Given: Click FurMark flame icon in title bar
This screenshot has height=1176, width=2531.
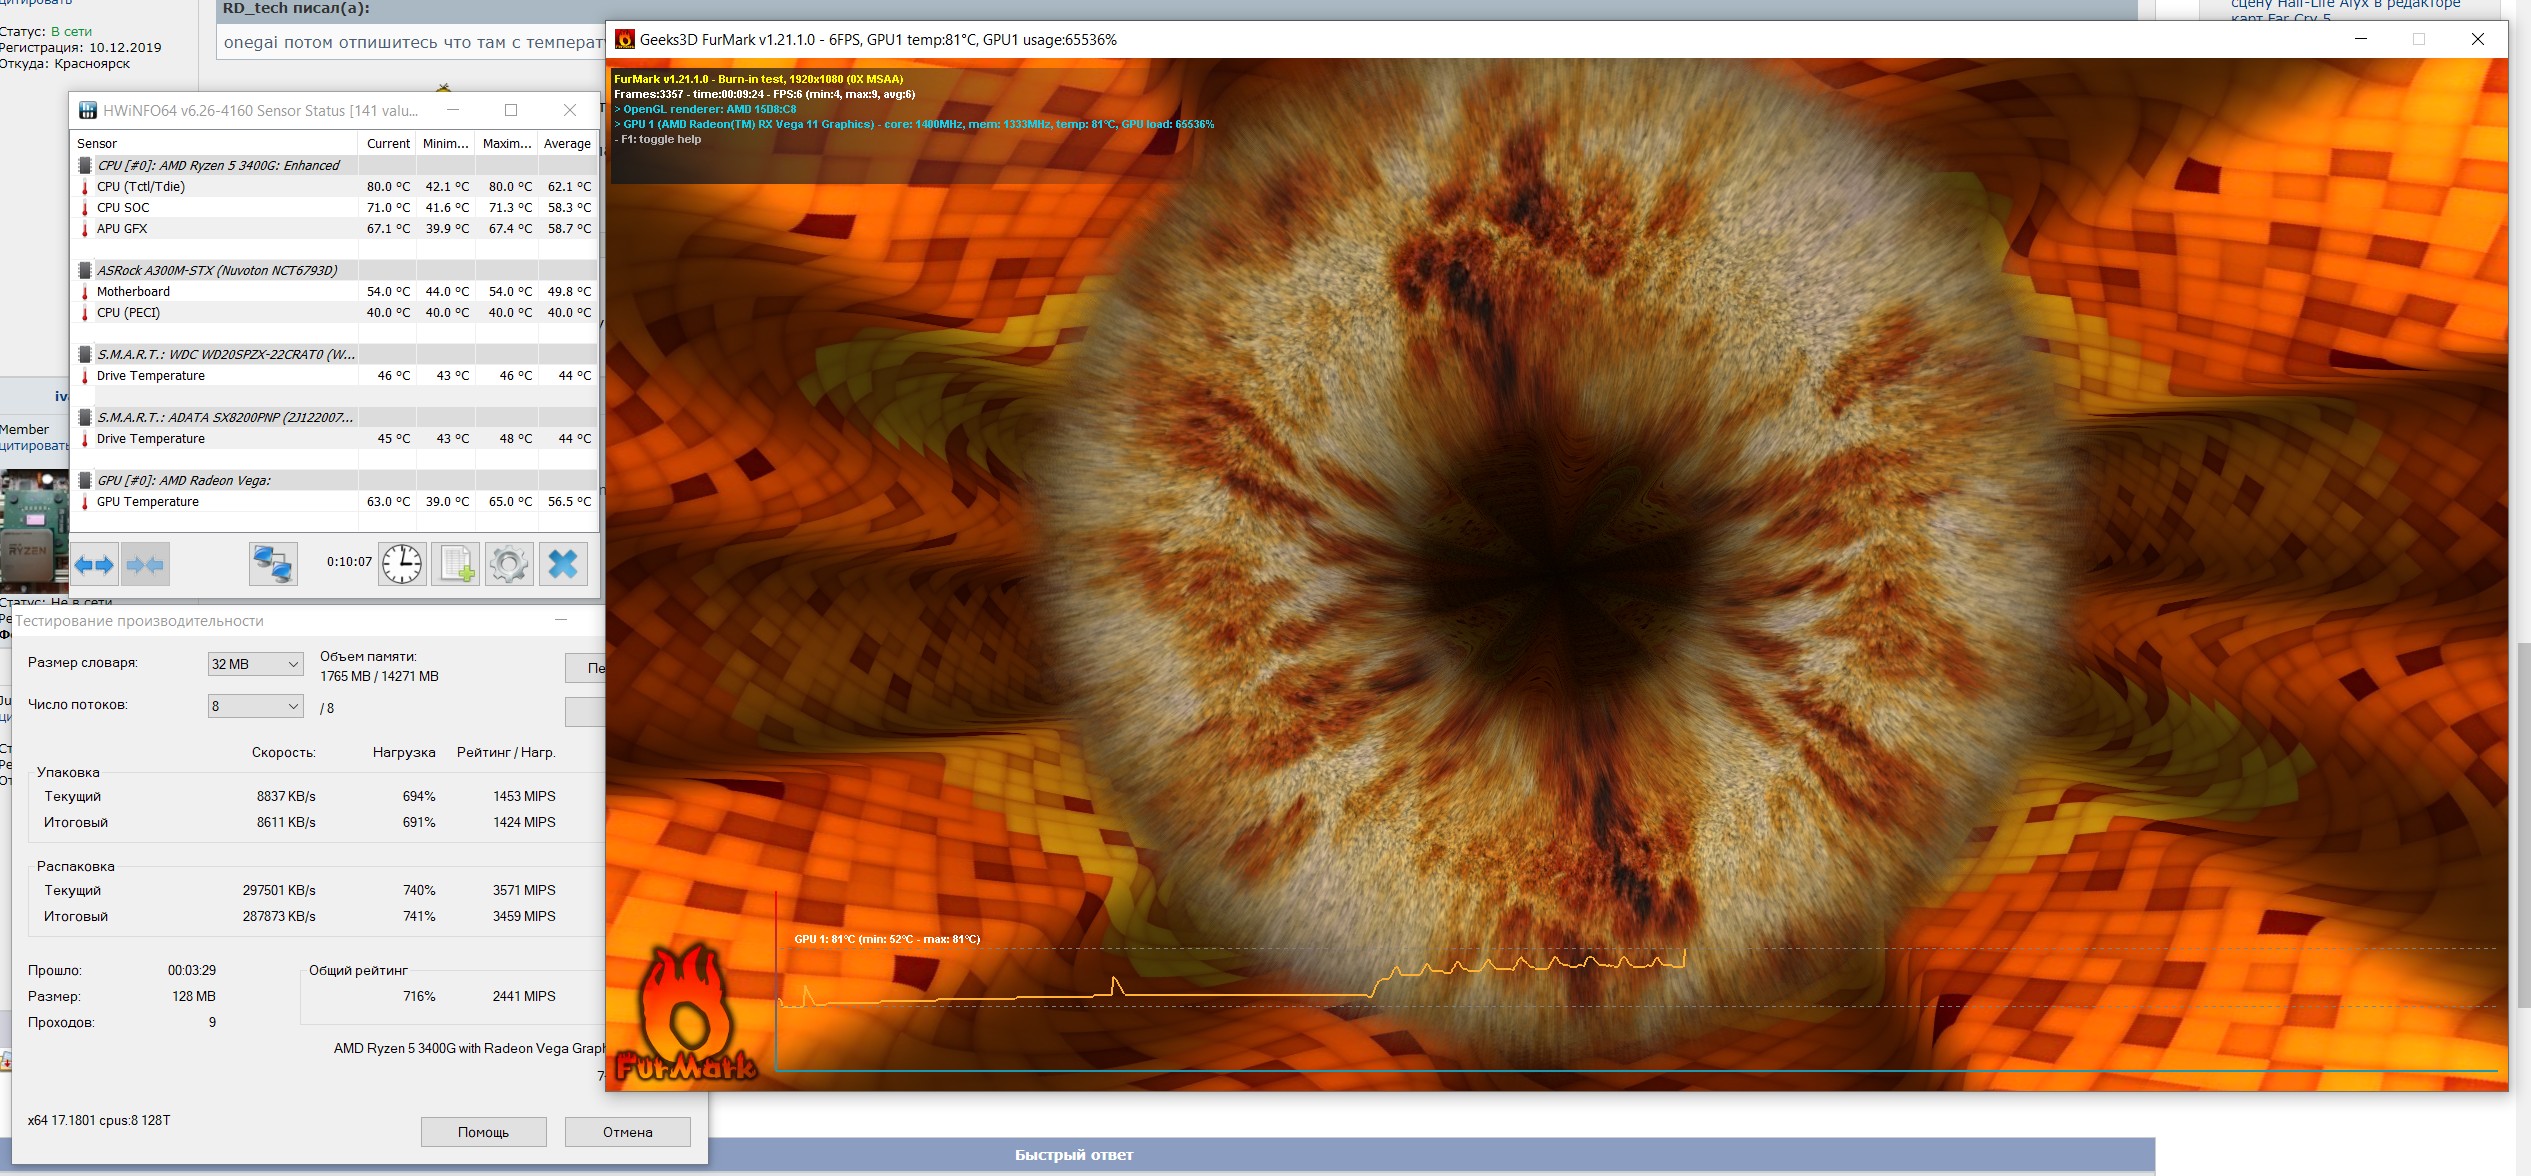Looking at the screenshot, I should pos(625,40).
